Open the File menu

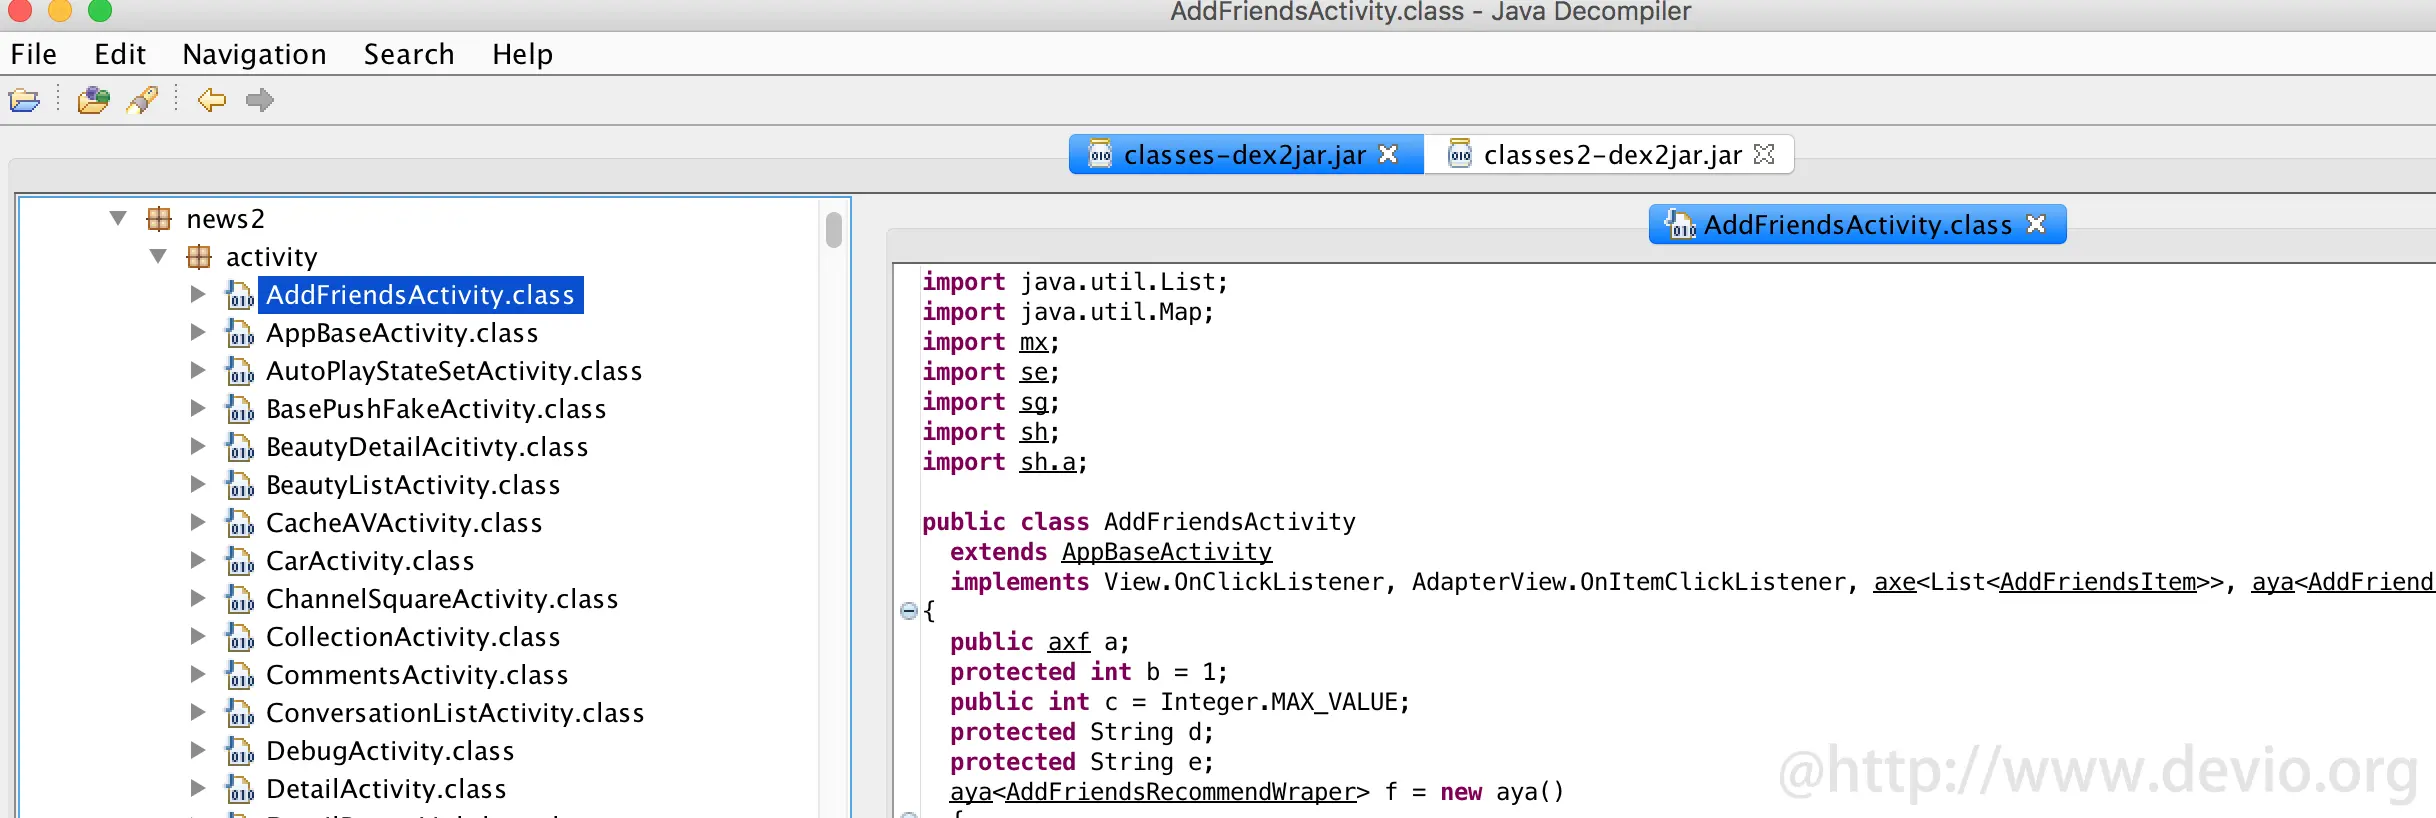click(x=34, y=54)
